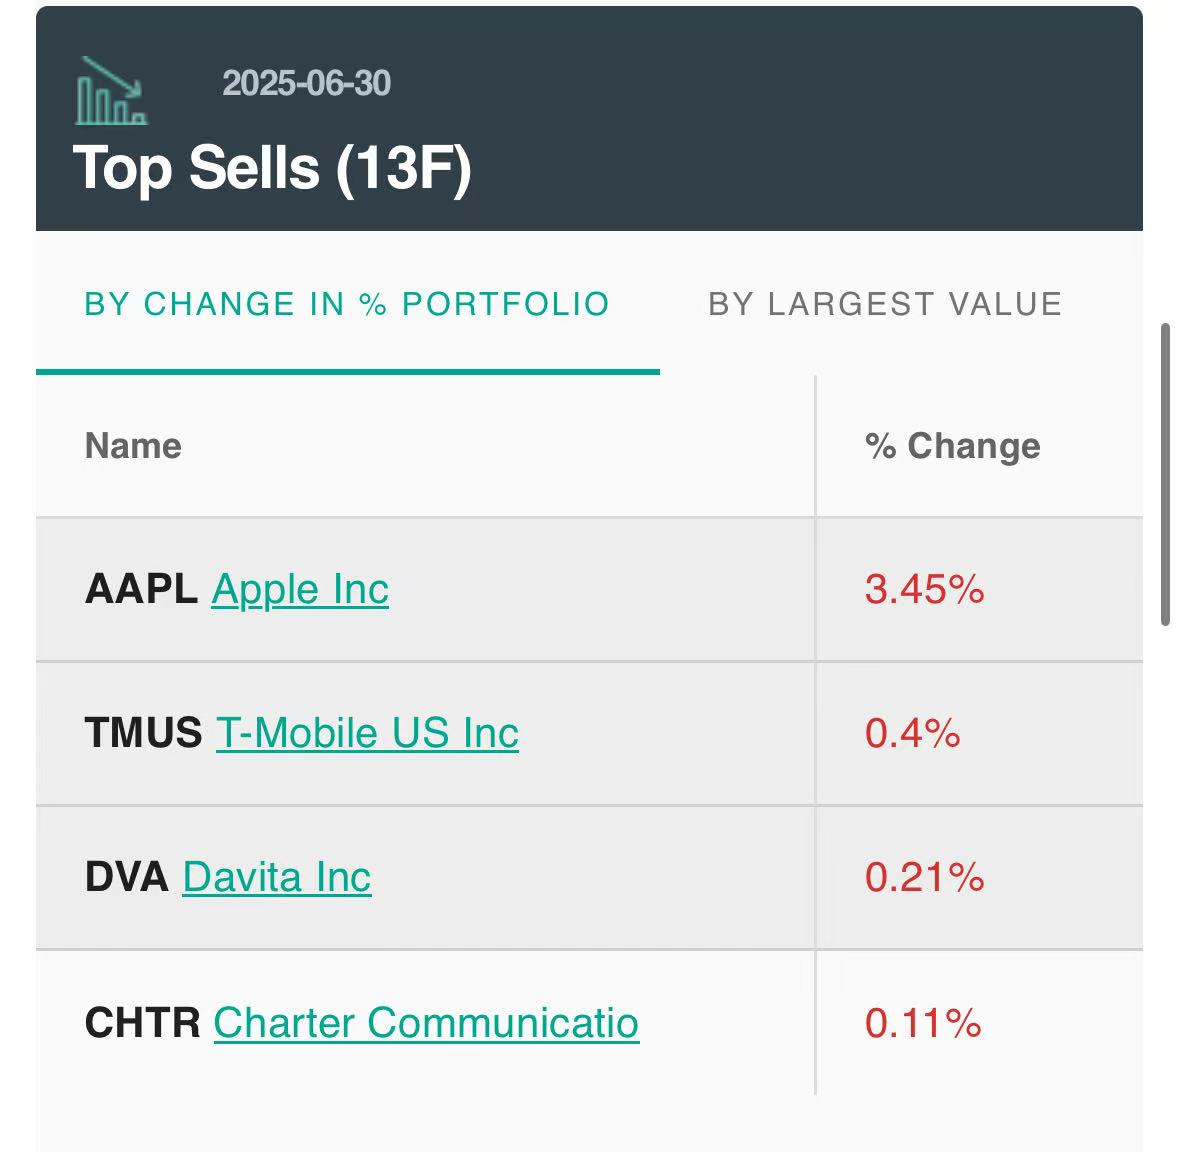This screenshot has width=1179, height=1152.
Task: Click the % Change column header
Action: click(x=952, y=446)
